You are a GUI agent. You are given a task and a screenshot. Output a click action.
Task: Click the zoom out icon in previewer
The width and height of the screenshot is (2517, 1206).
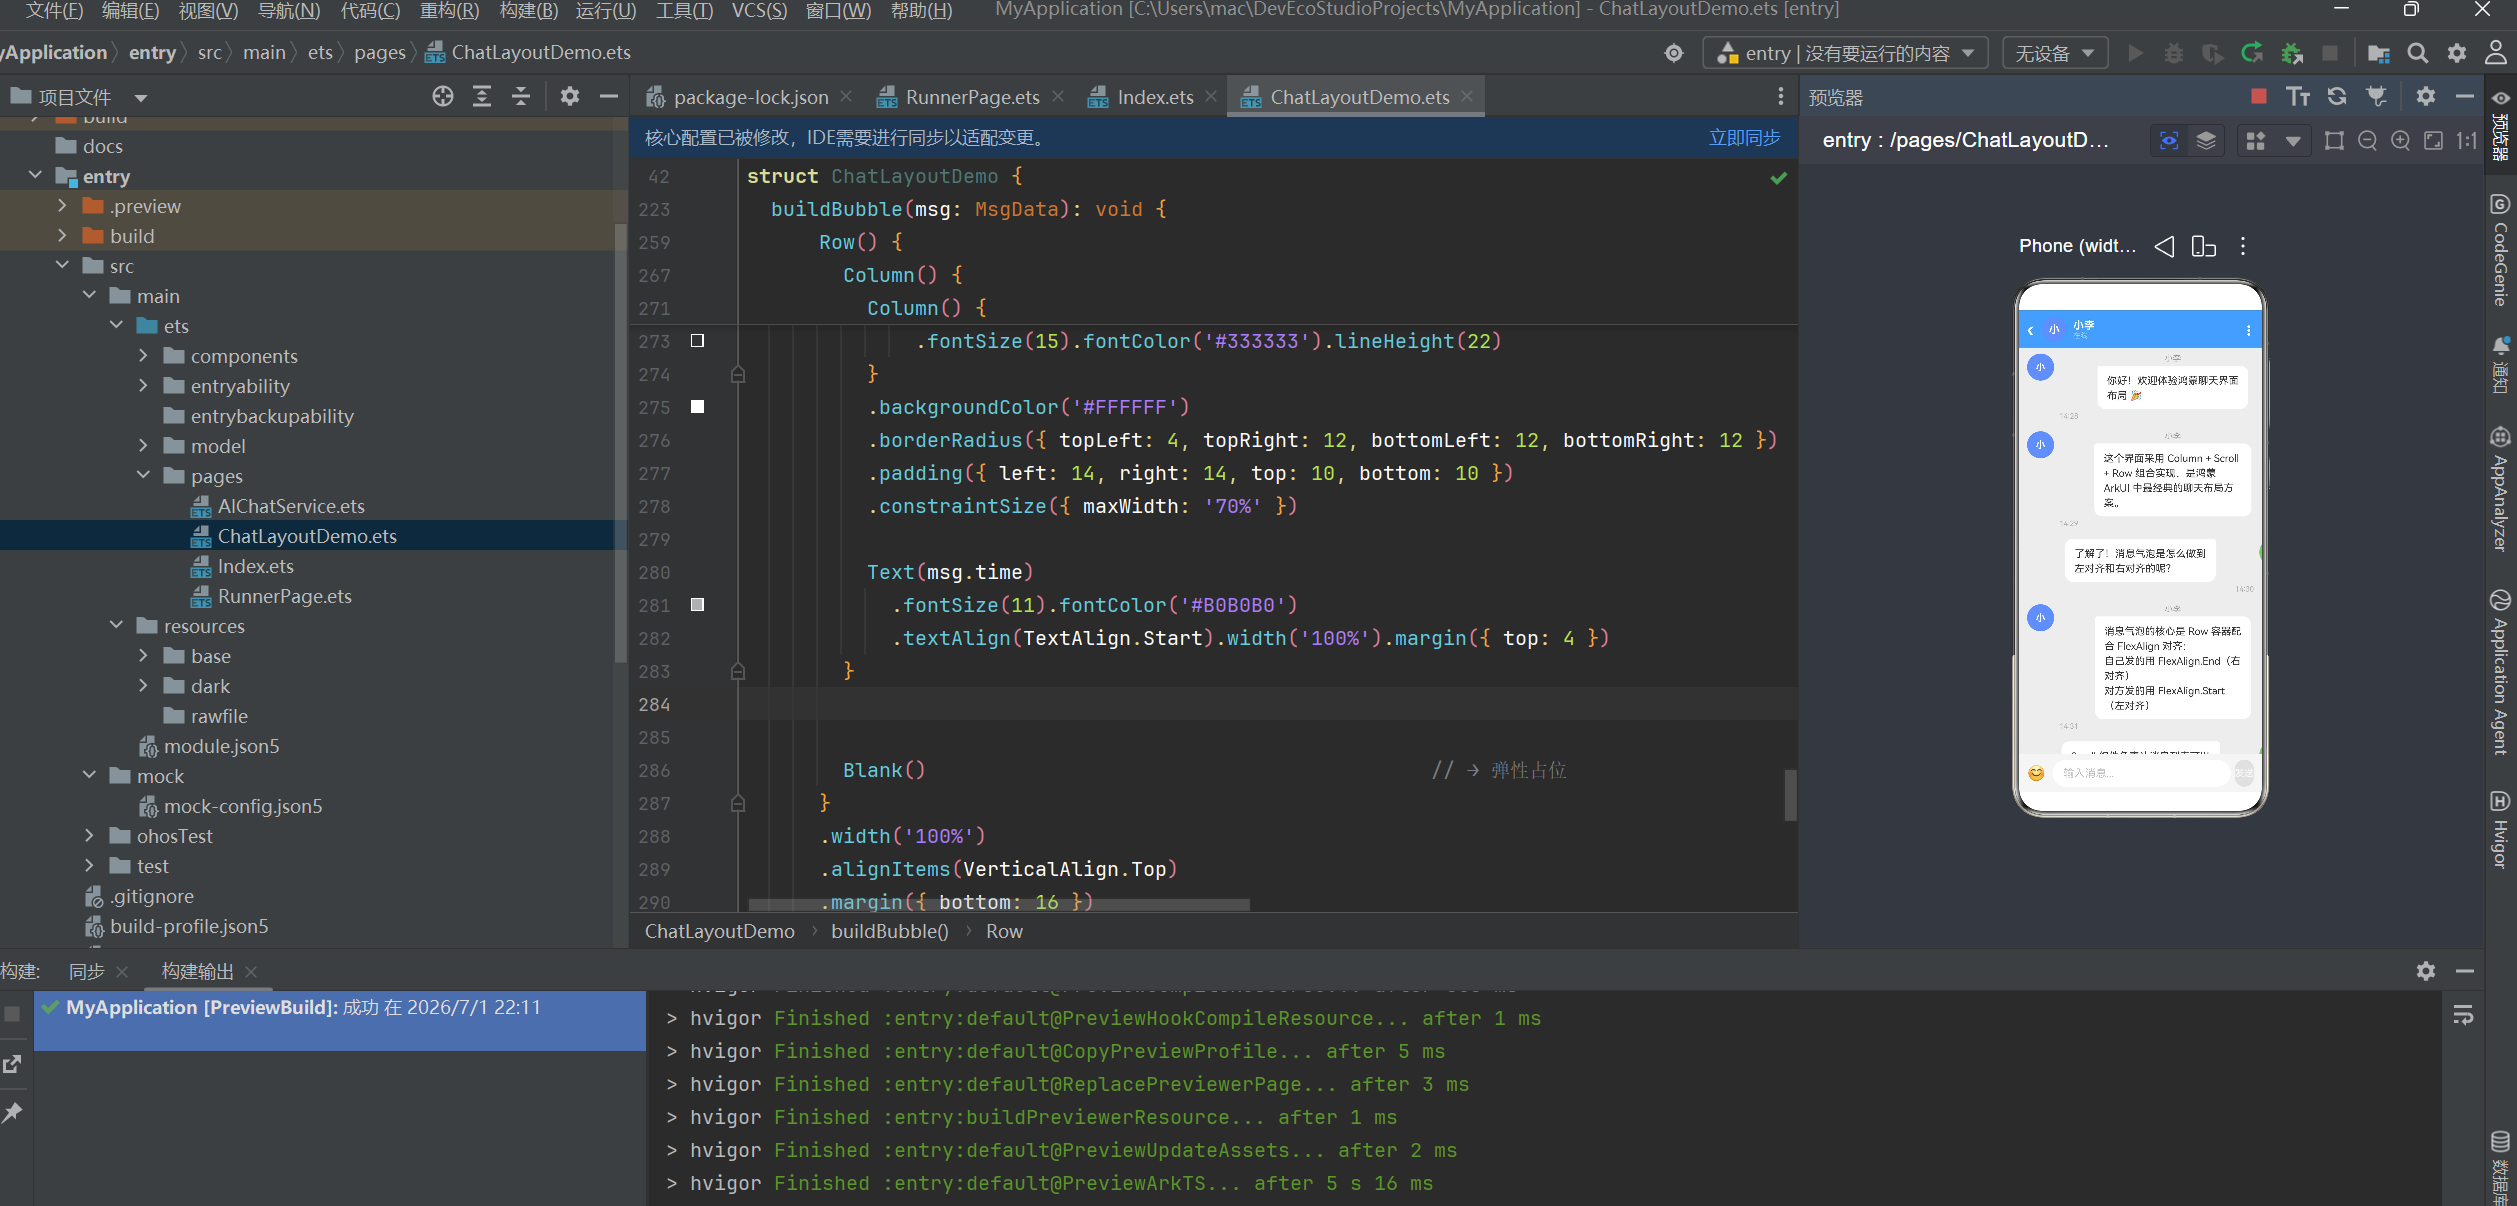coord(2368,141)
